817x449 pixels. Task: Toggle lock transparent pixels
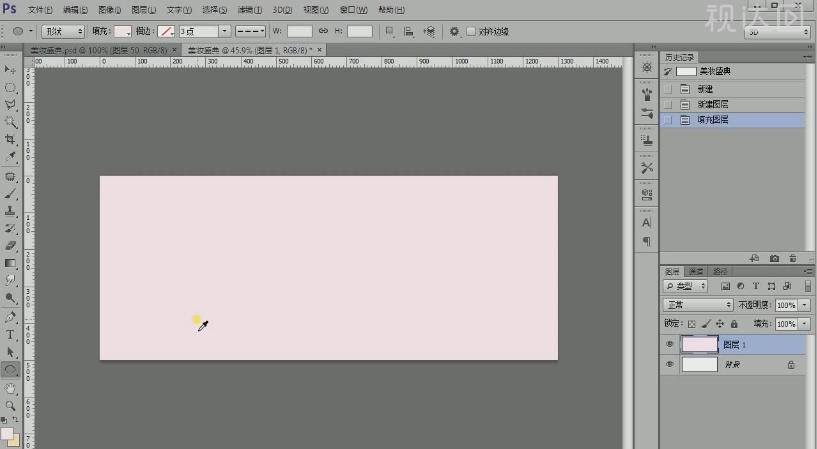[x=691, y=324]
